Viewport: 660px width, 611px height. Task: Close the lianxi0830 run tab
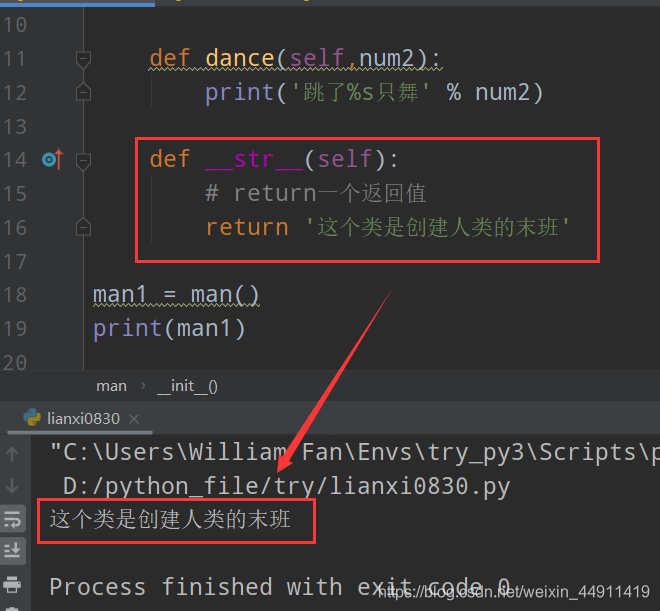(134, 419)
